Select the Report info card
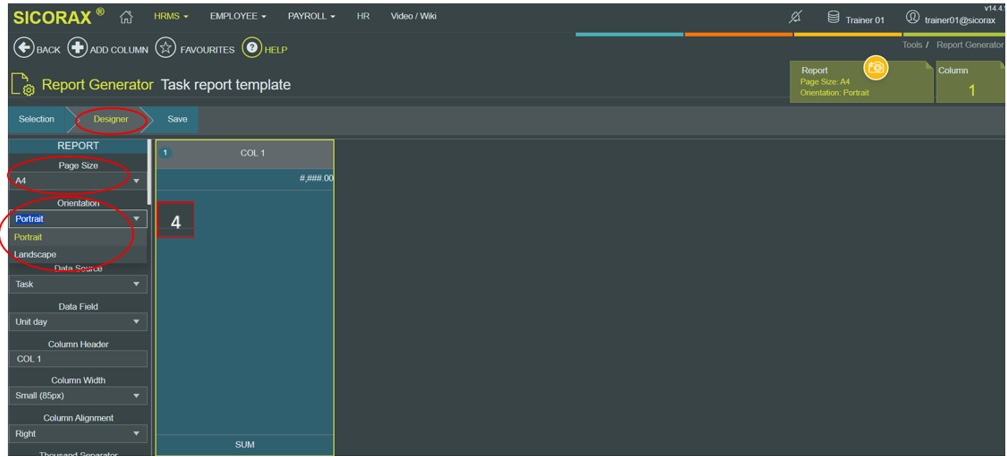 tap(861, 82)
